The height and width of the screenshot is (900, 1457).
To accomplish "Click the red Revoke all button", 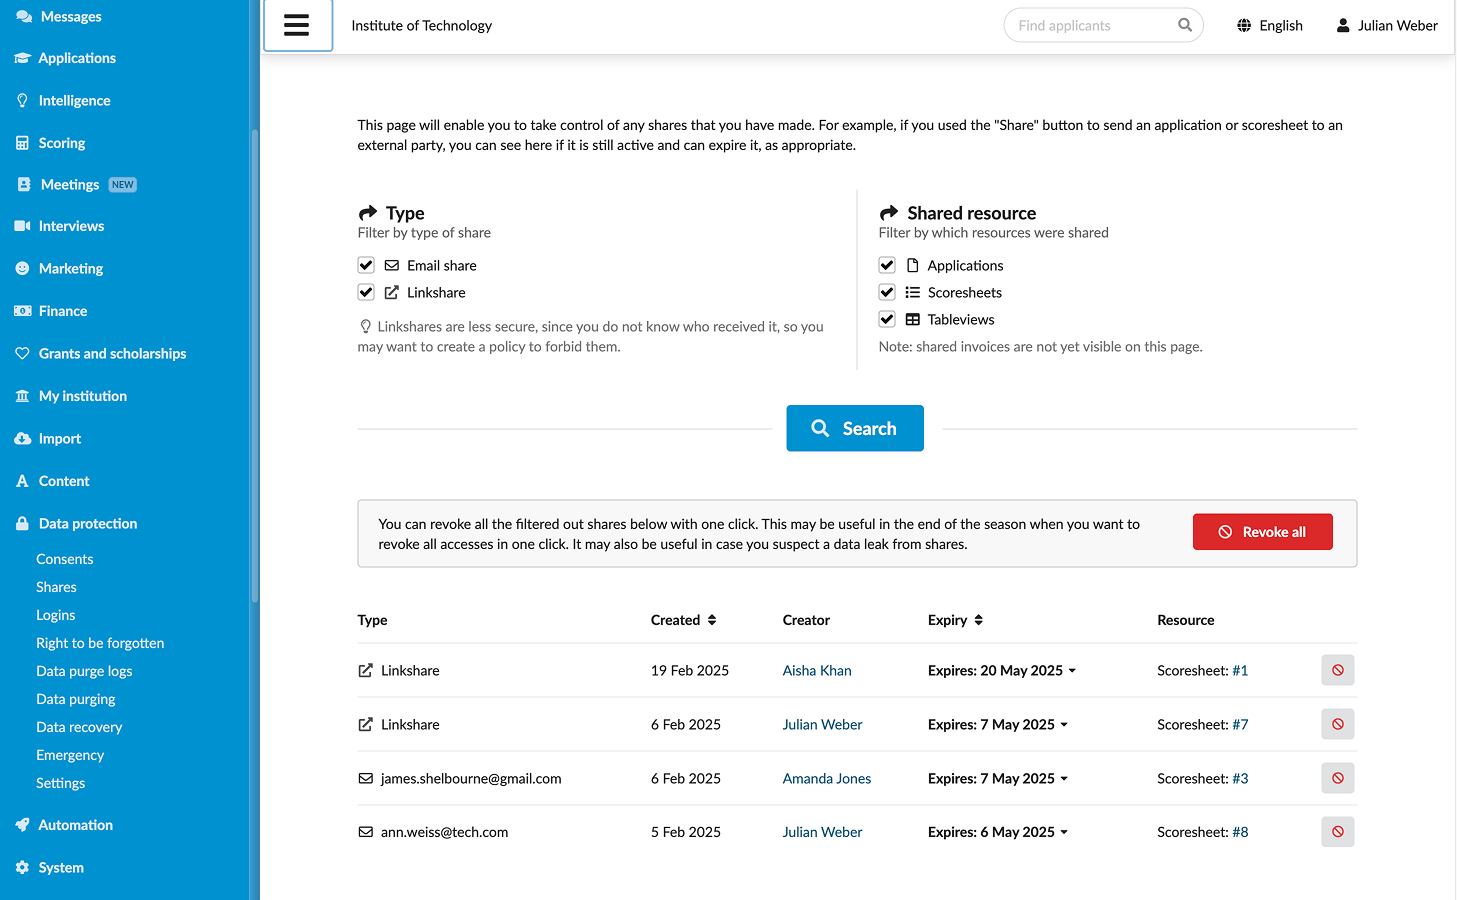I will tap(1263, 532).
